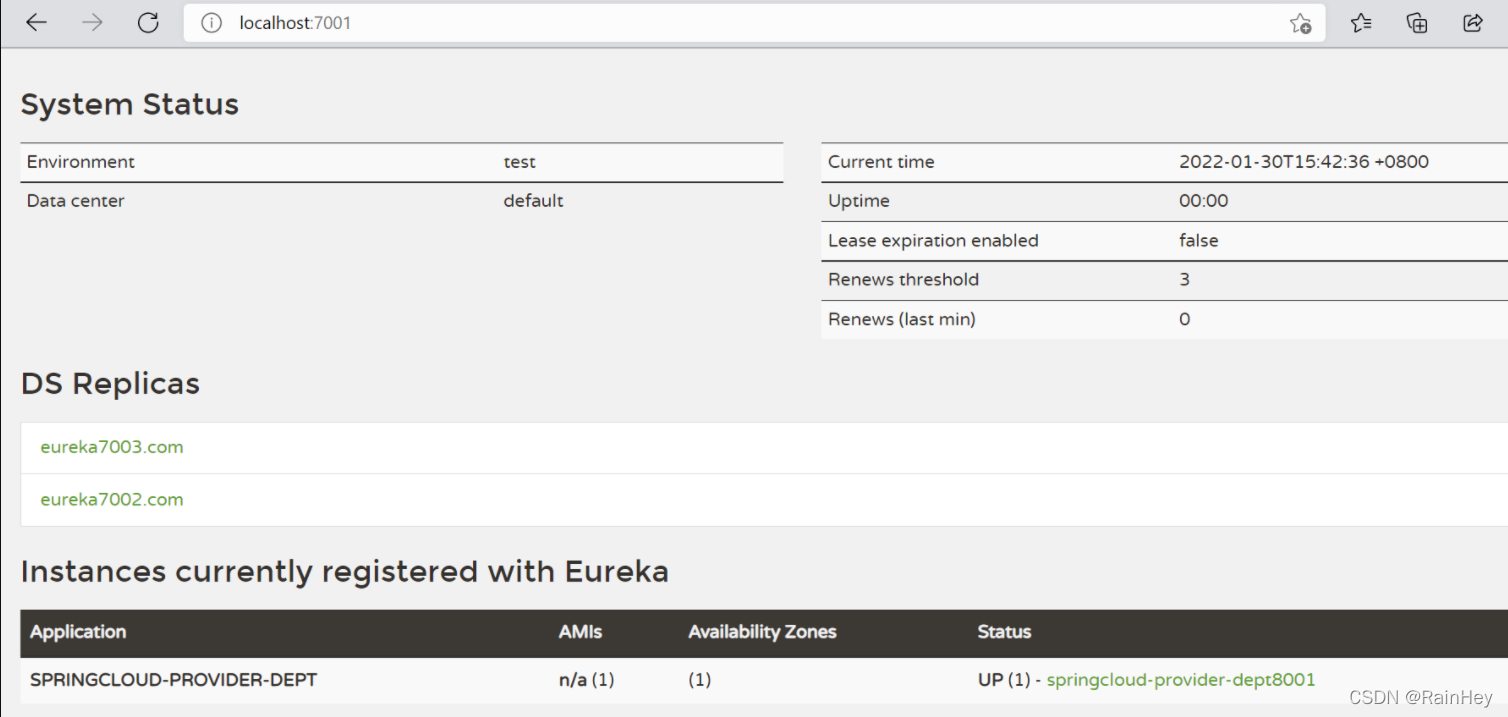Select the lease expiration value false

pyautogui.click(x=1199, y=241)
